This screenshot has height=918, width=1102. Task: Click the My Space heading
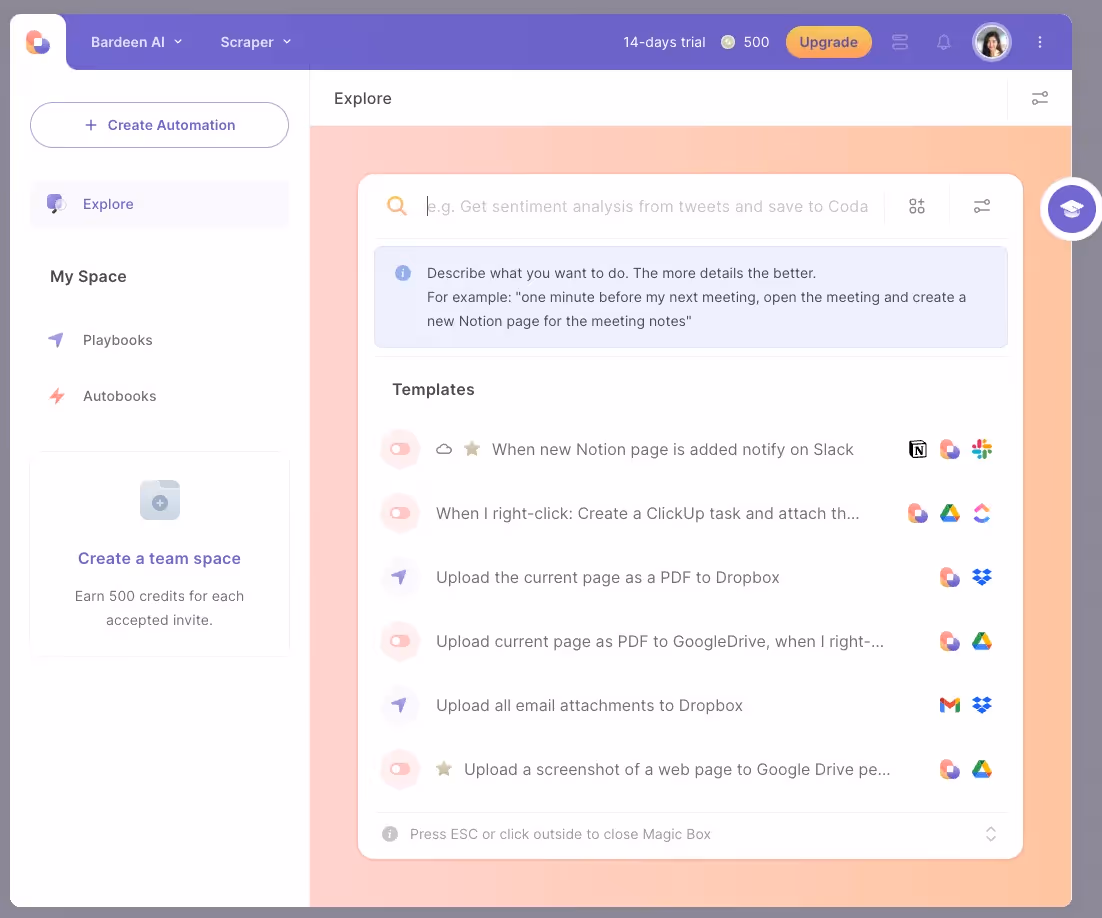tap(89, 277)
